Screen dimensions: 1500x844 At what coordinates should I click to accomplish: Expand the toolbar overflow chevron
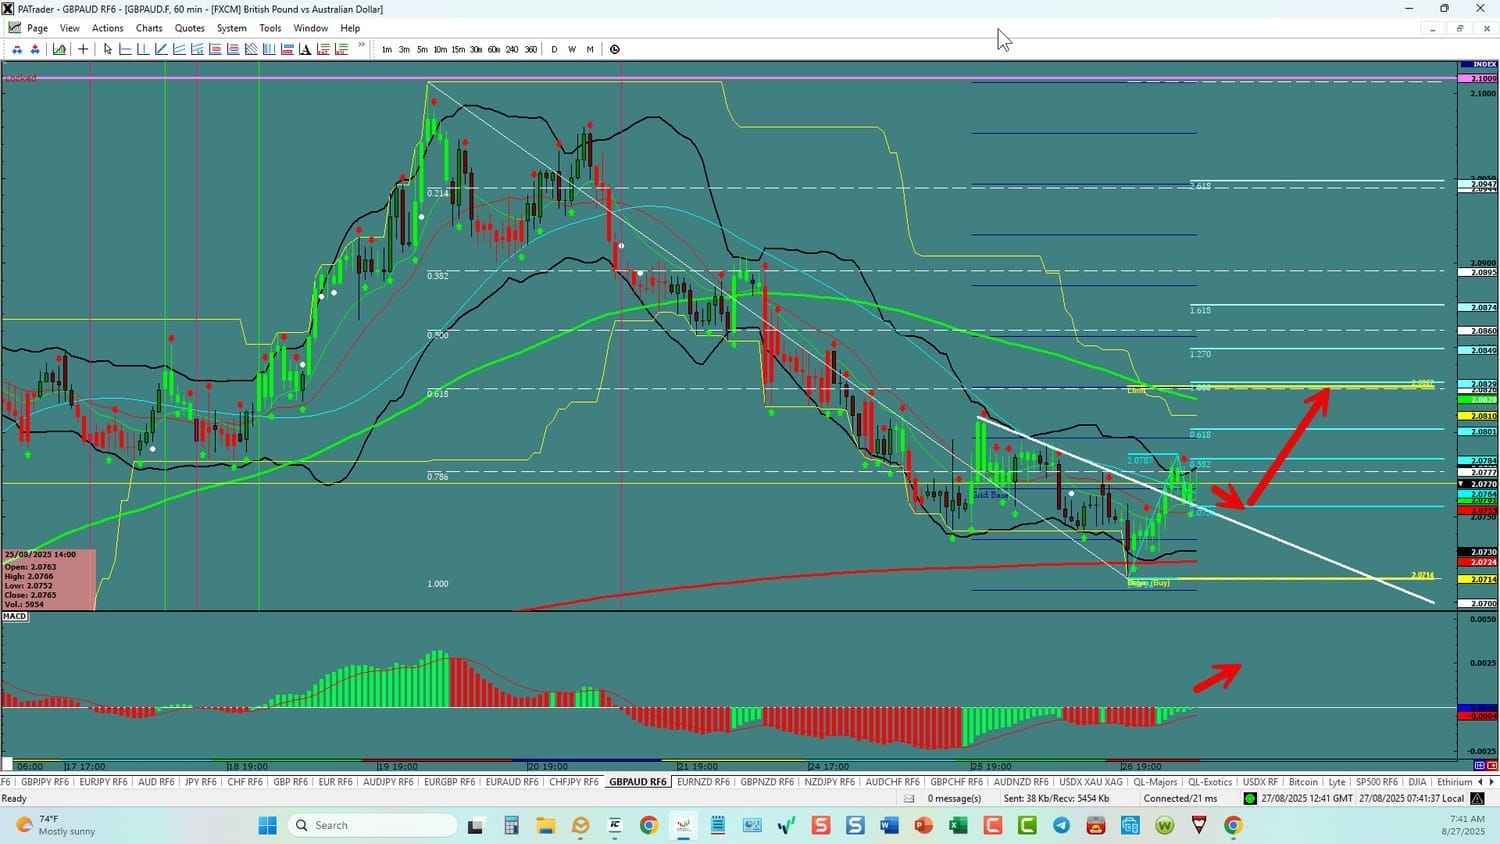pos(361,46)
